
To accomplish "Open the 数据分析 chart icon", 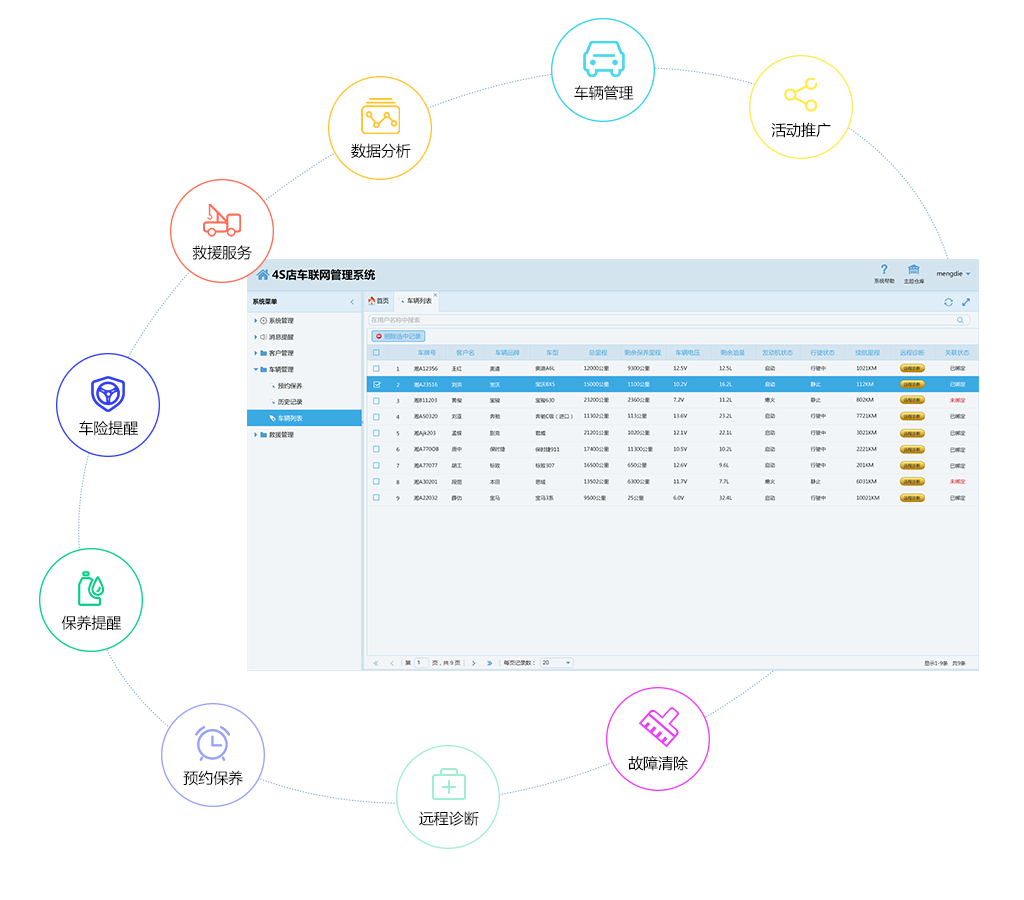I will tap(380, 116).
